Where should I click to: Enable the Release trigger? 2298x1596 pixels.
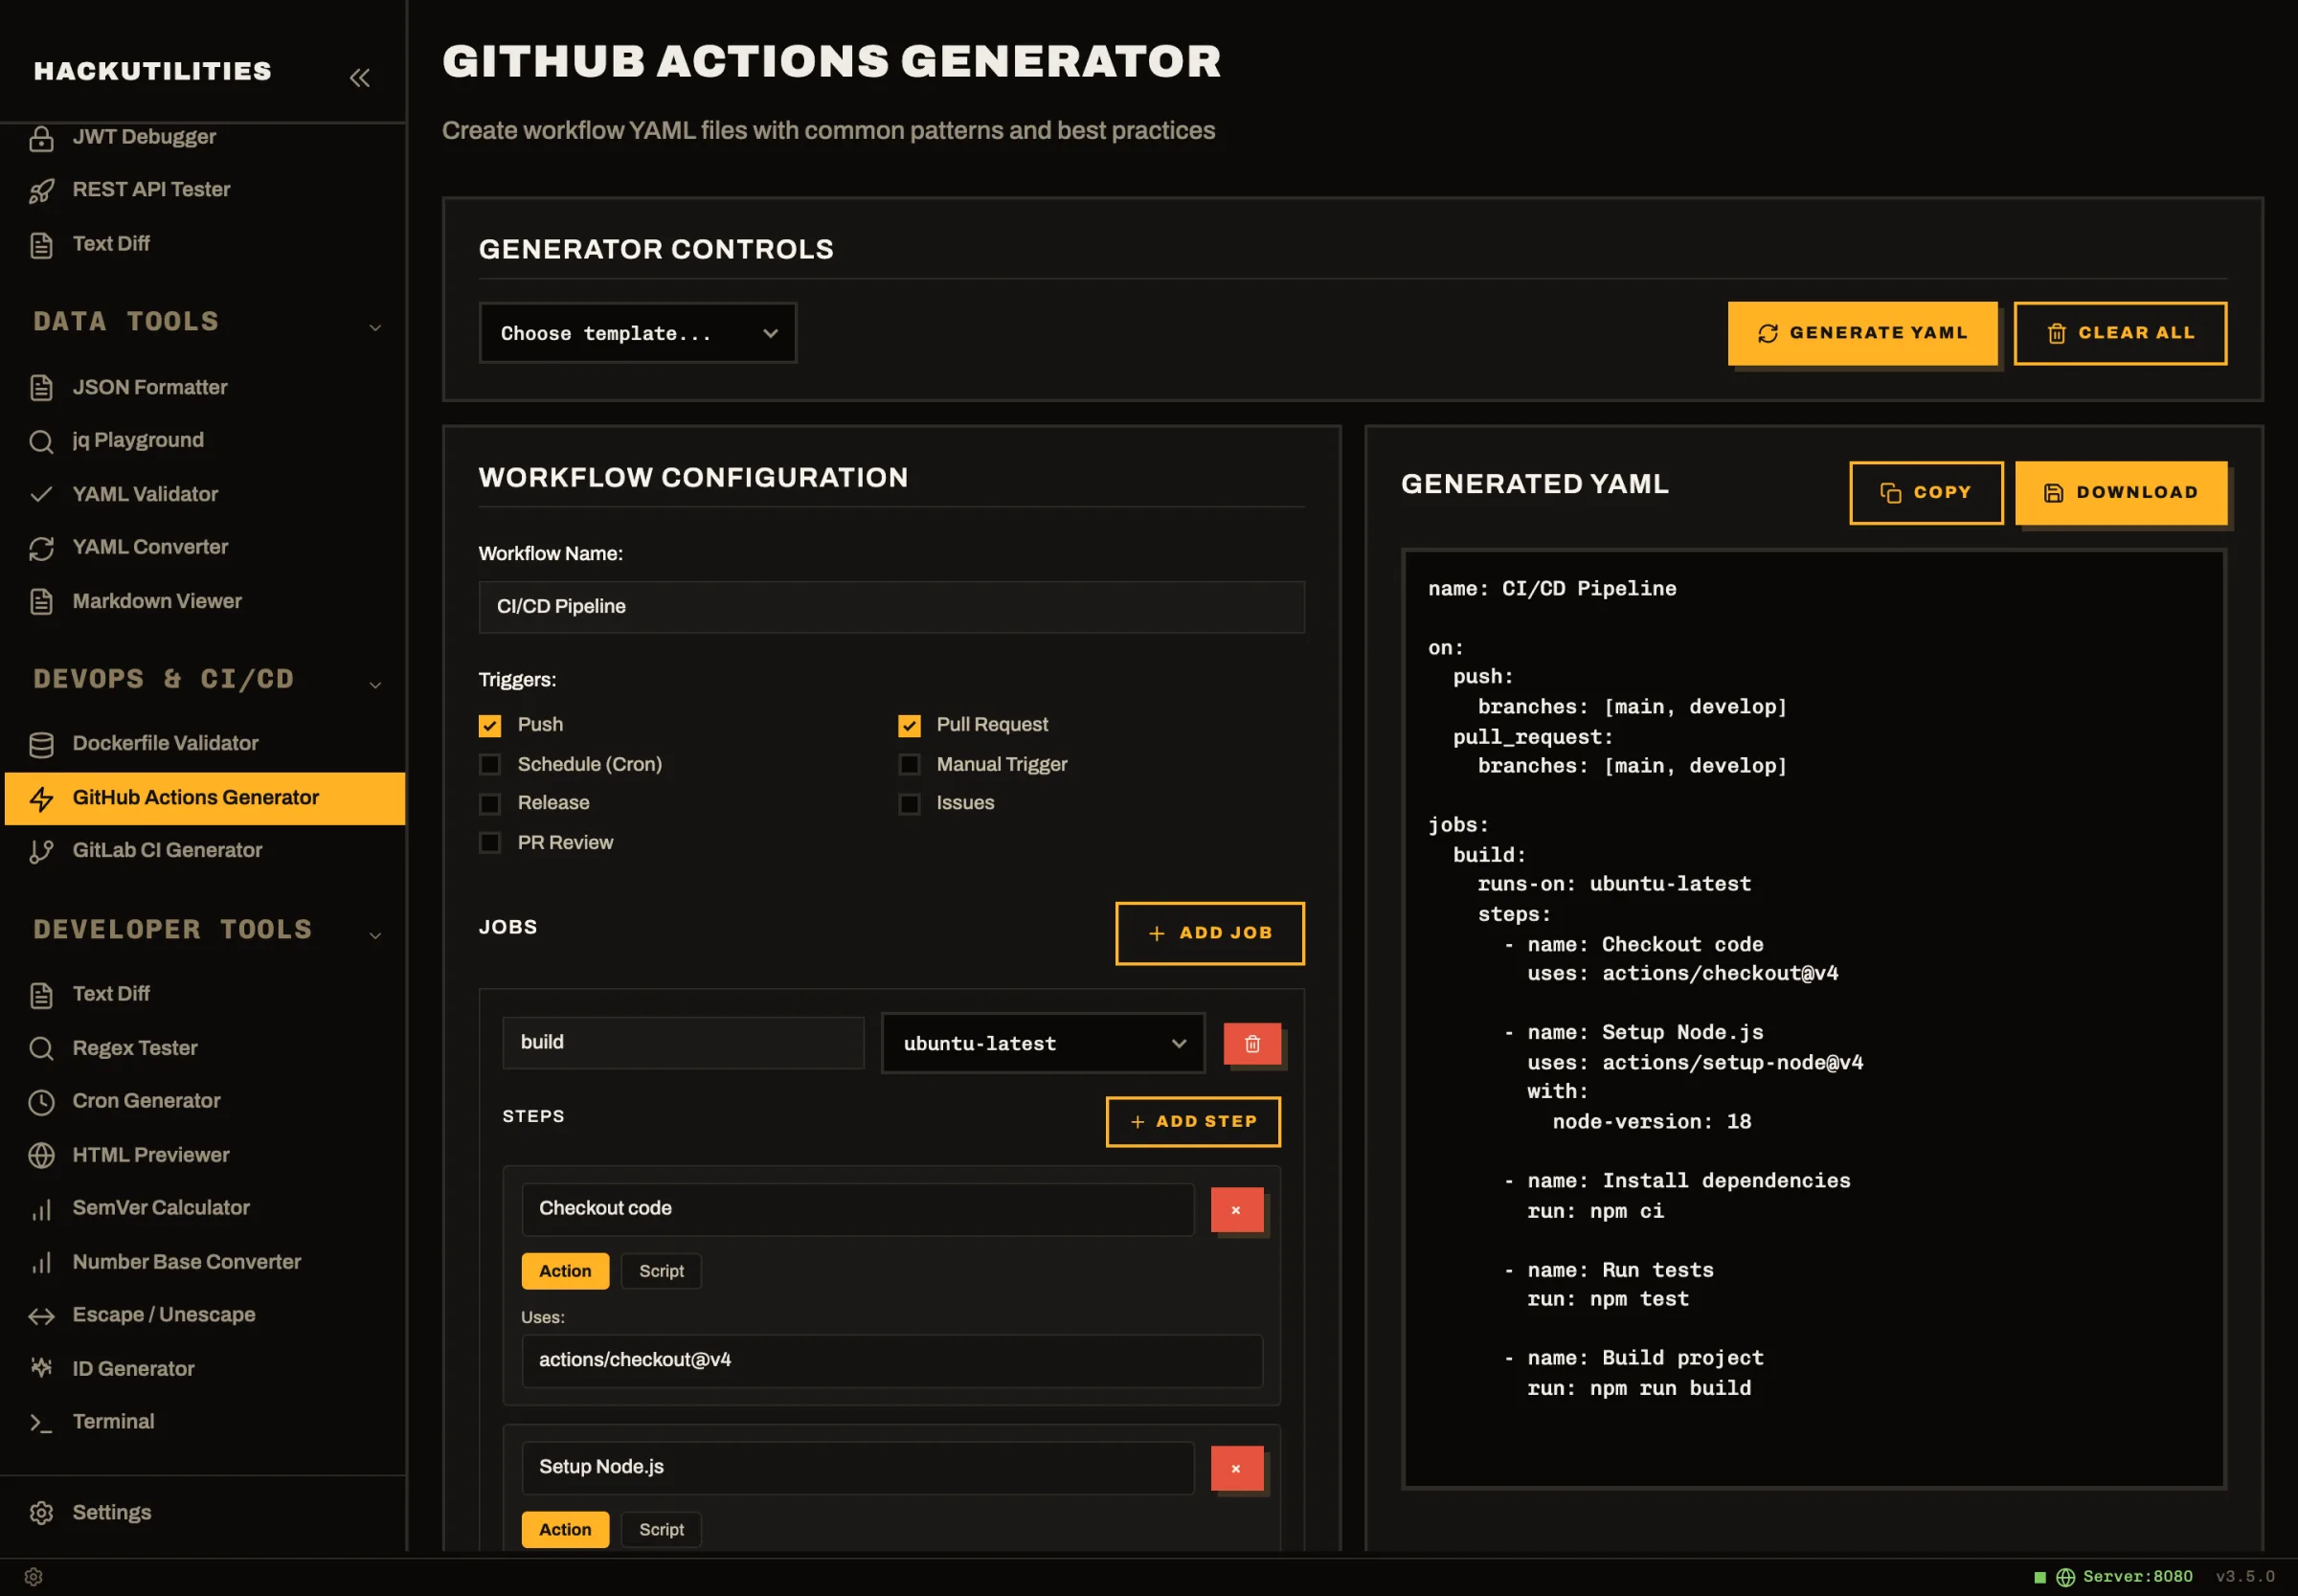490,803
